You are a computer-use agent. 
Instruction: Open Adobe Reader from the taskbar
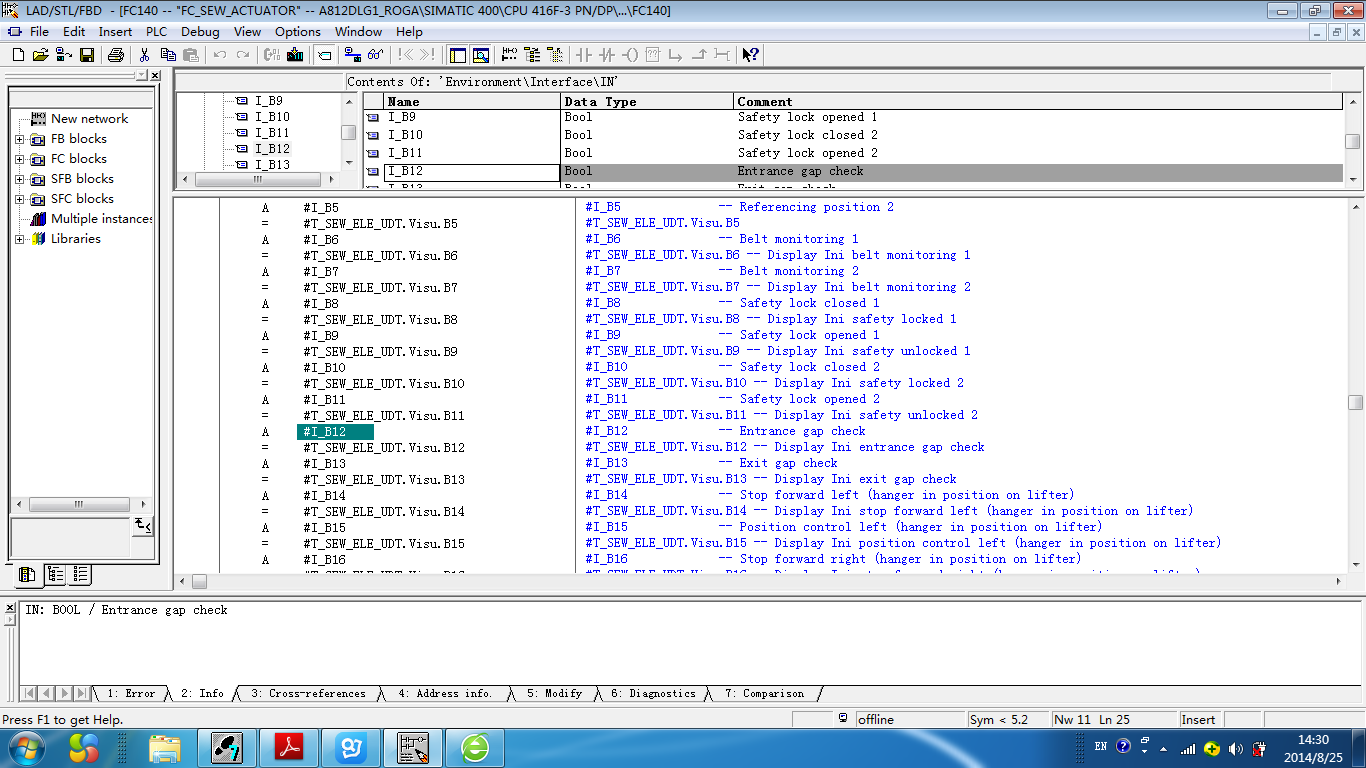(290, 747)
